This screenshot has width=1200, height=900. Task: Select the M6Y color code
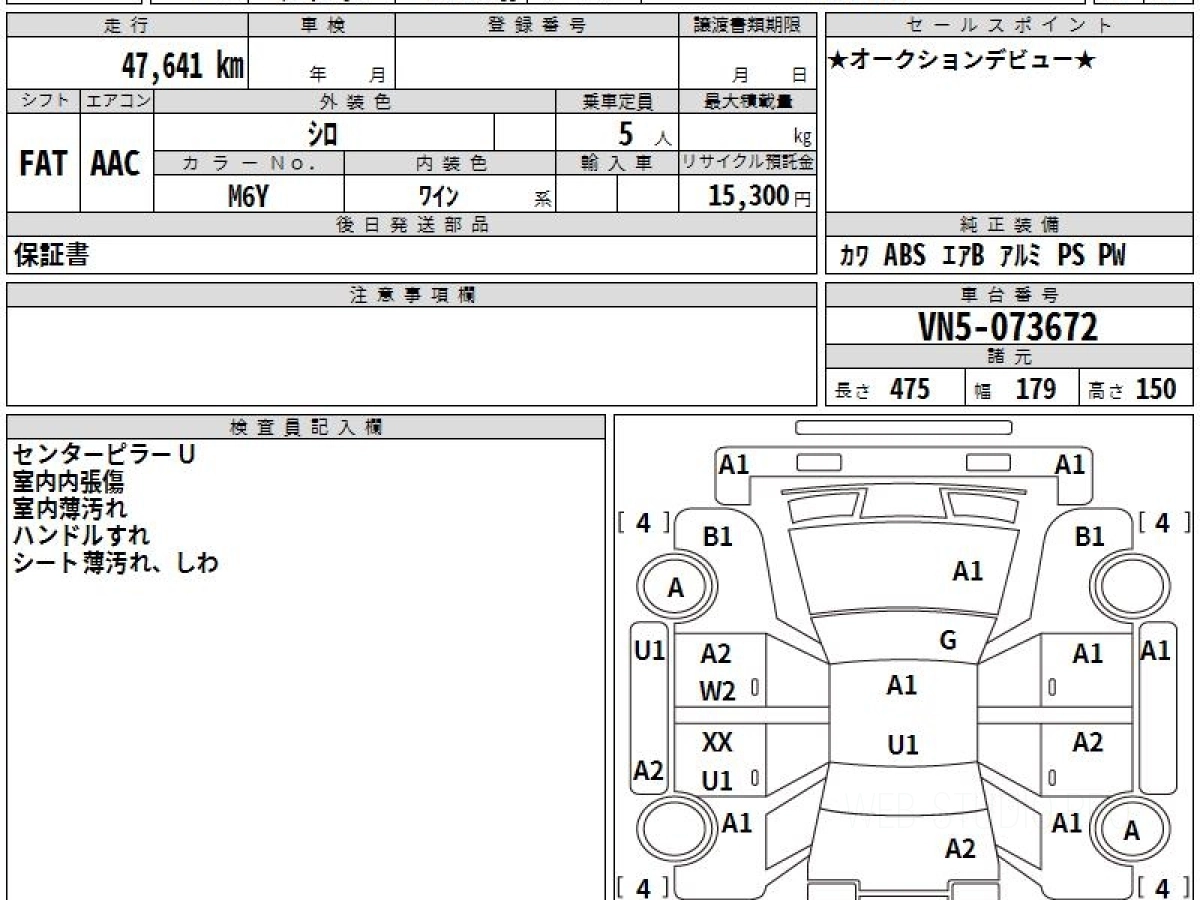[x=248, y=195]
